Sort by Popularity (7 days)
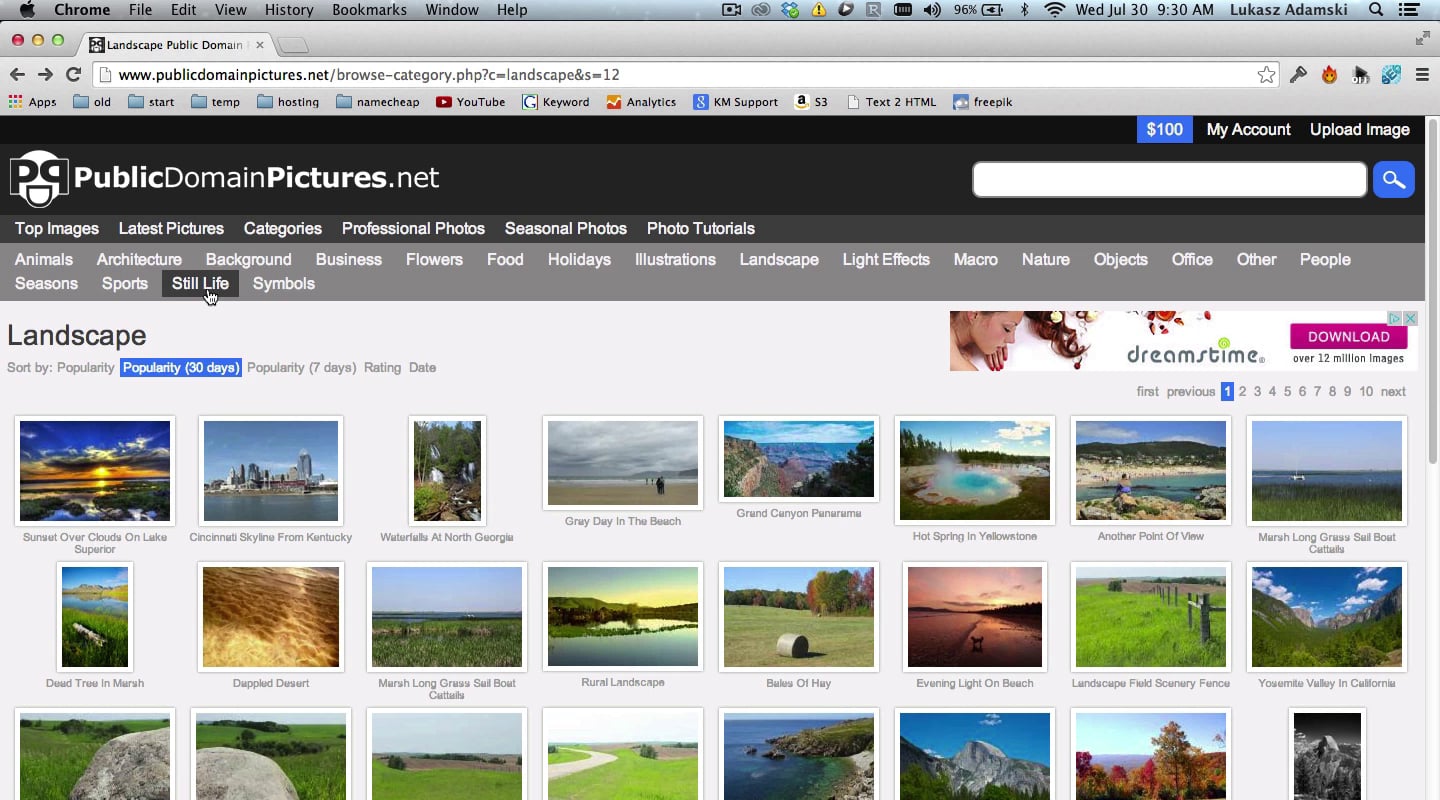Screen dimensions: 1440x800 point(301,368)
